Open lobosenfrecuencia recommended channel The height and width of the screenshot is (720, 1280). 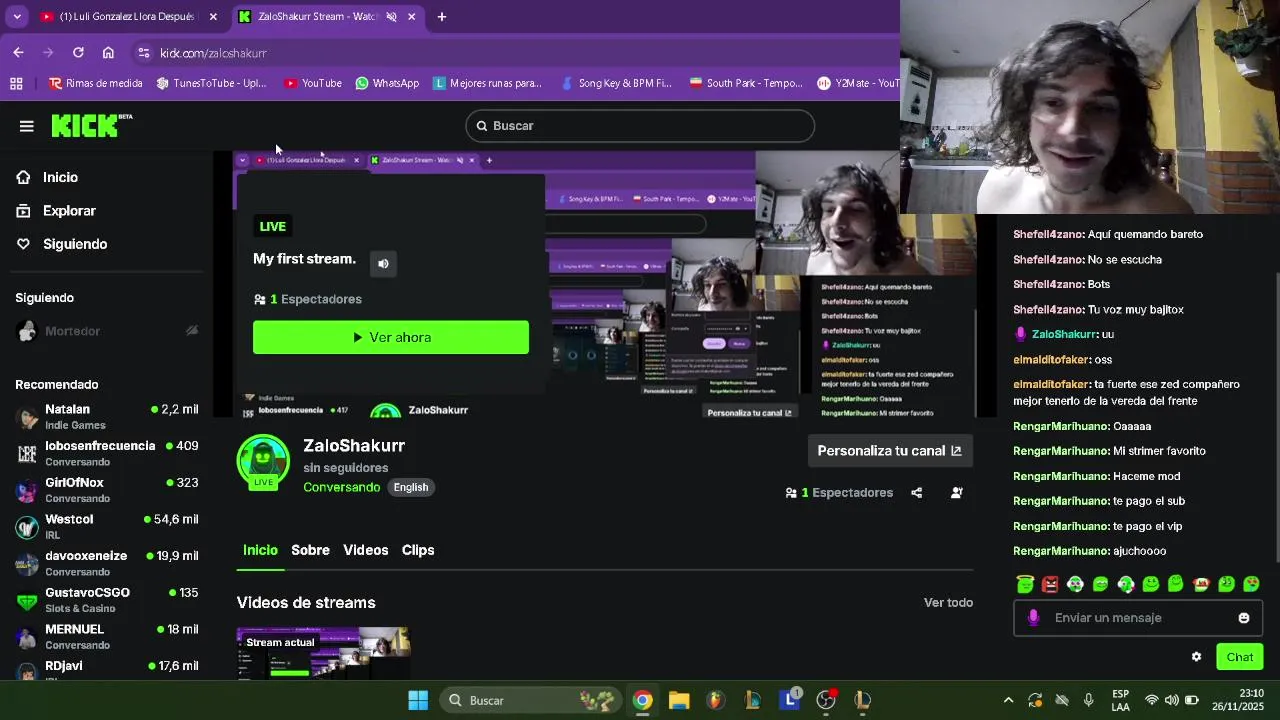pyautogui.click(x=106, y=453)
